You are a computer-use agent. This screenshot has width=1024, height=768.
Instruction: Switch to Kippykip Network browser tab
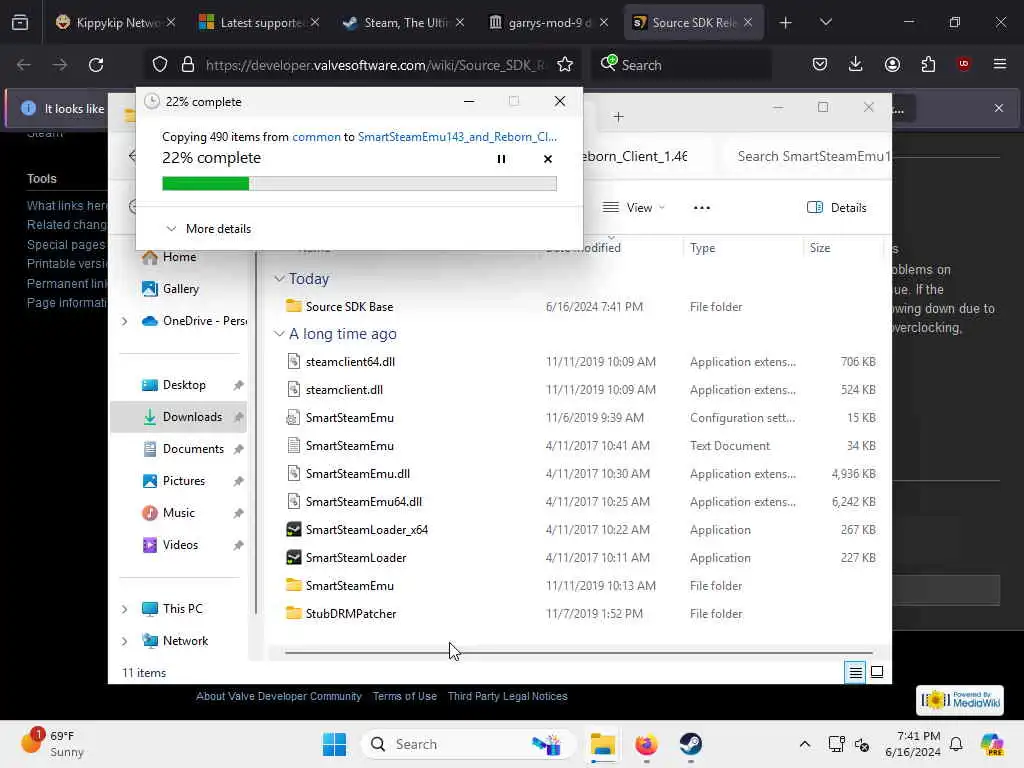pyautogui.click(x=116, y=22)
